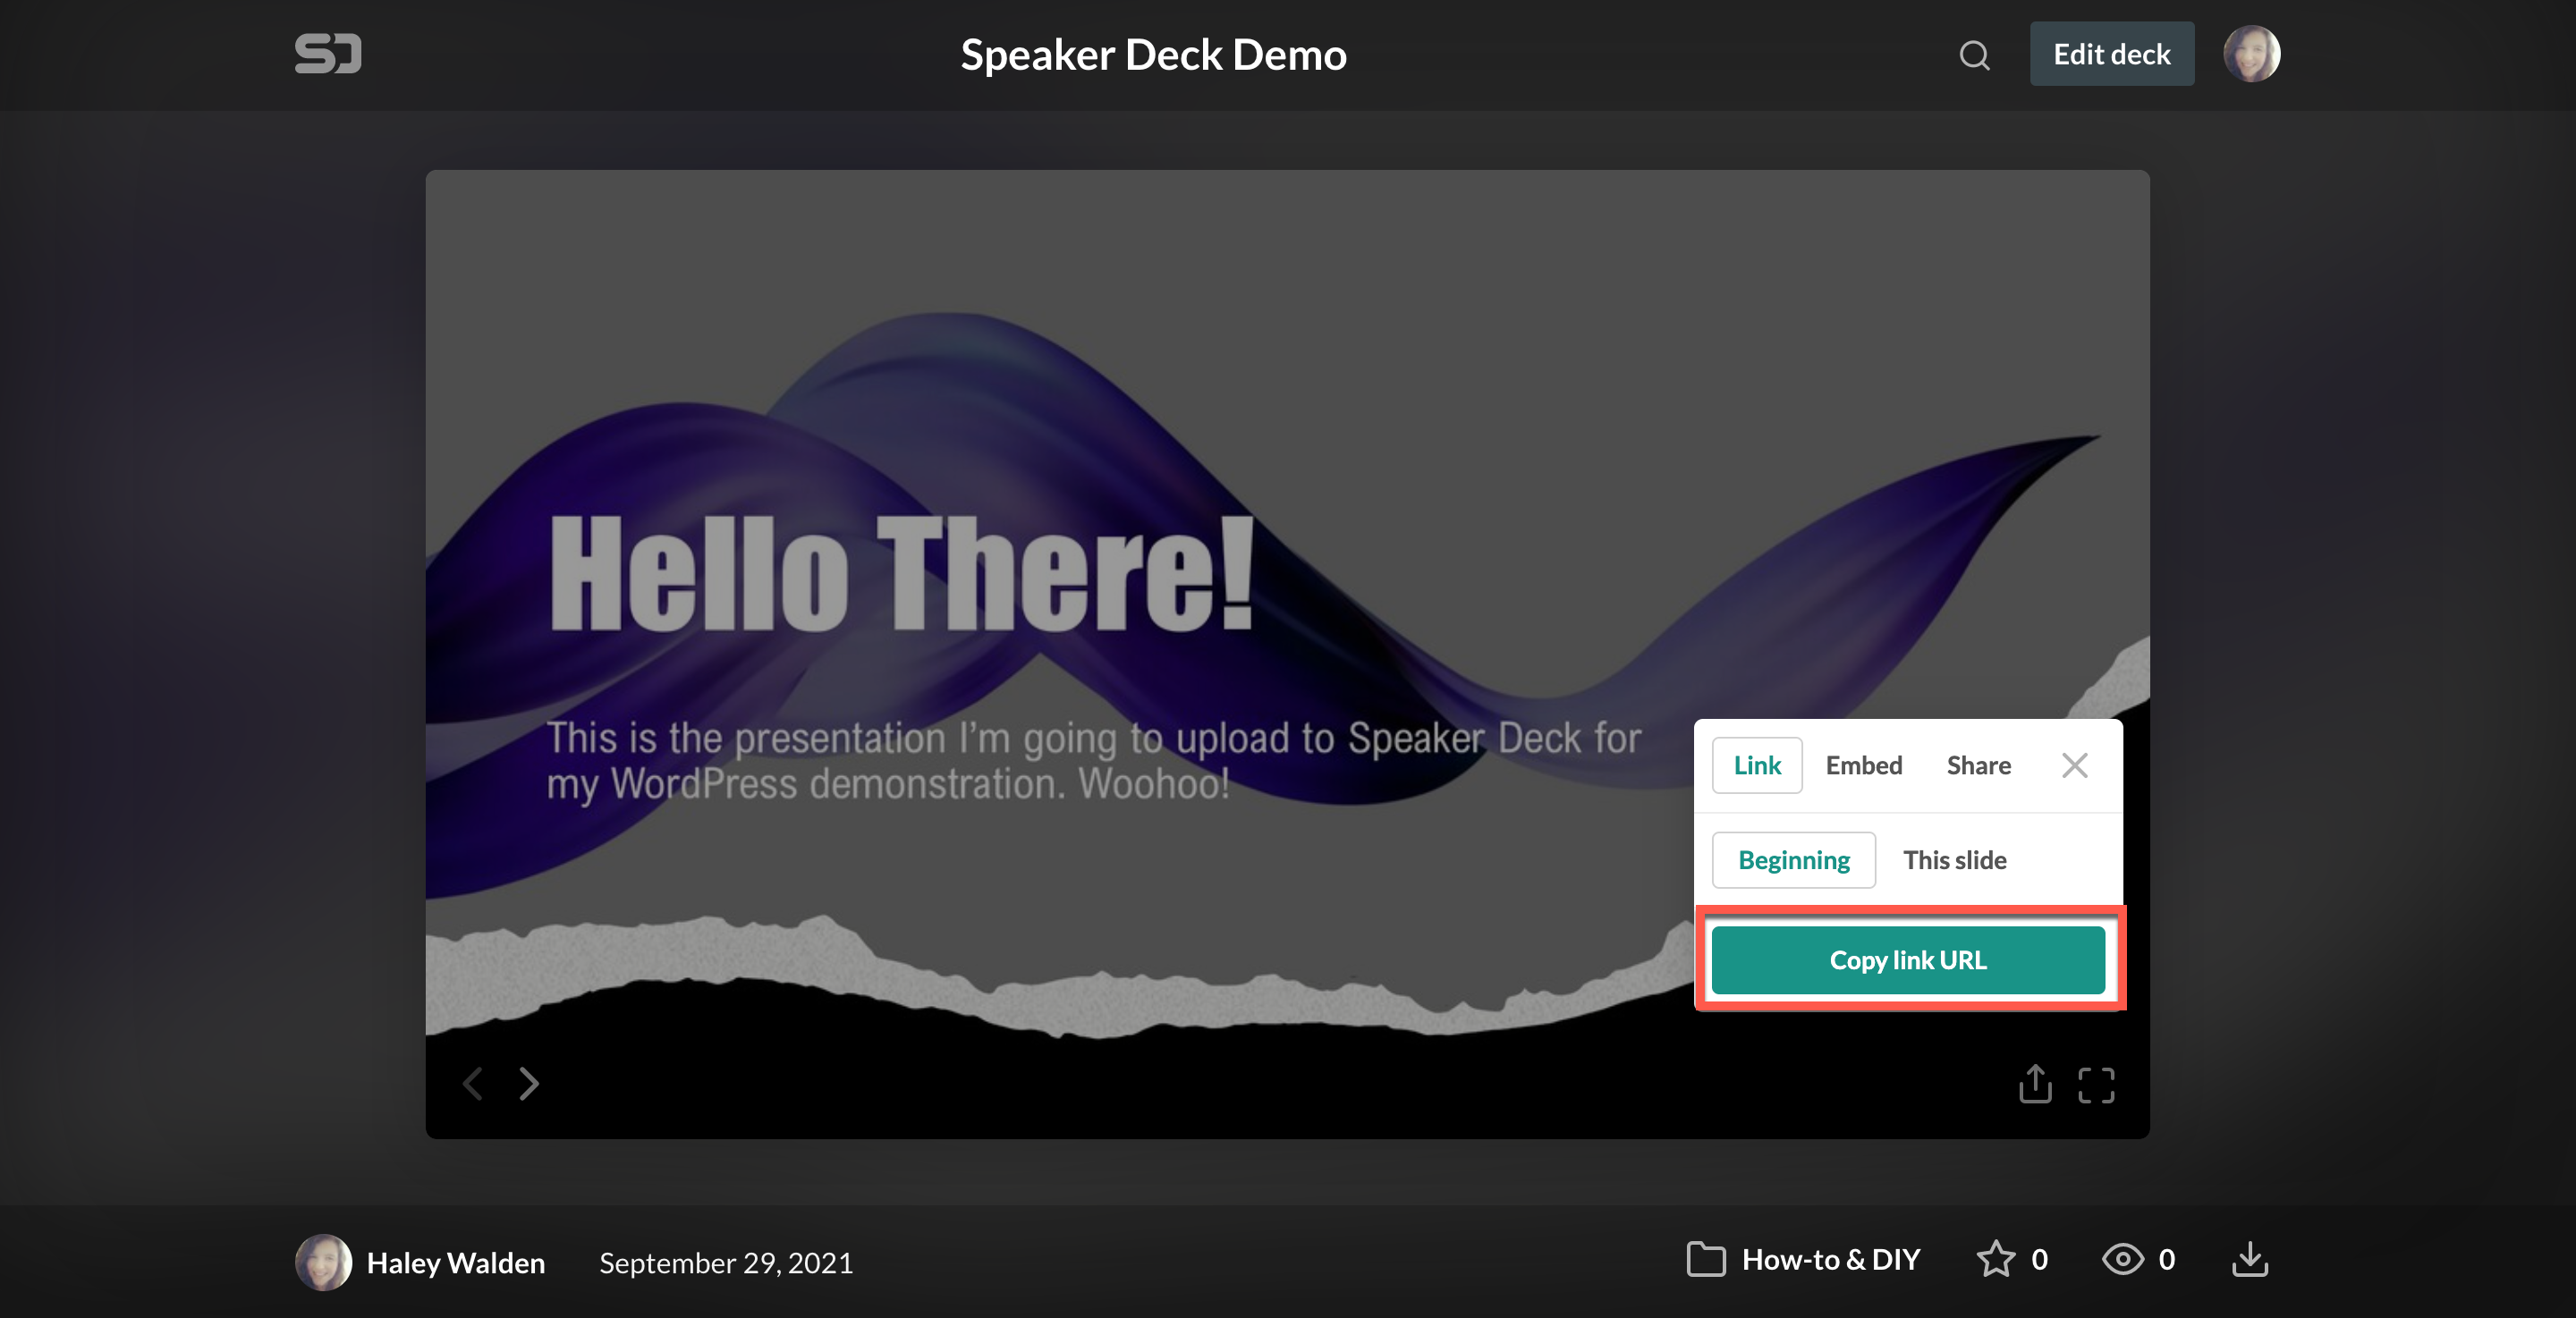The image size is (2576, 1318).
Task: Open the How-to & DIY category
Action: coord(1830,1259)
